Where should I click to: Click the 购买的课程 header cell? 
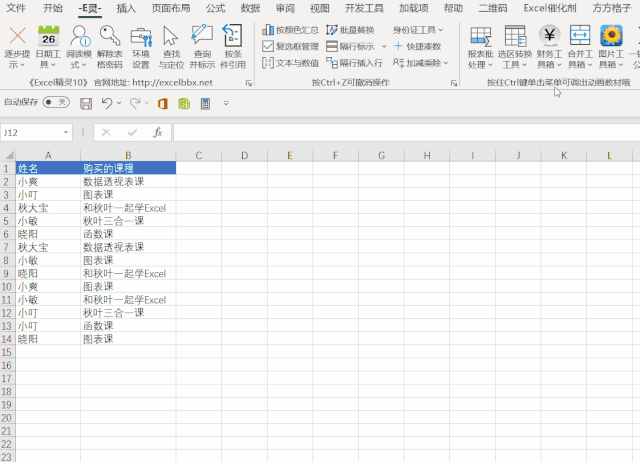coord(128,168)
